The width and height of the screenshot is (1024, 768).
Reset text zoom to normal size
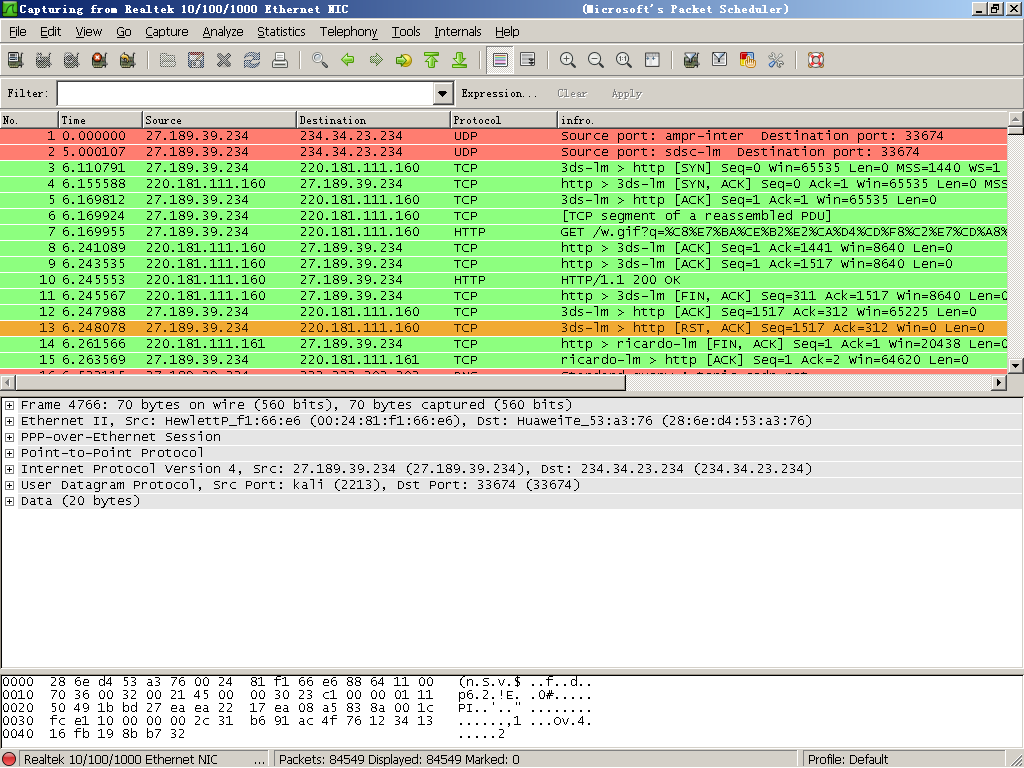point(624,61)
